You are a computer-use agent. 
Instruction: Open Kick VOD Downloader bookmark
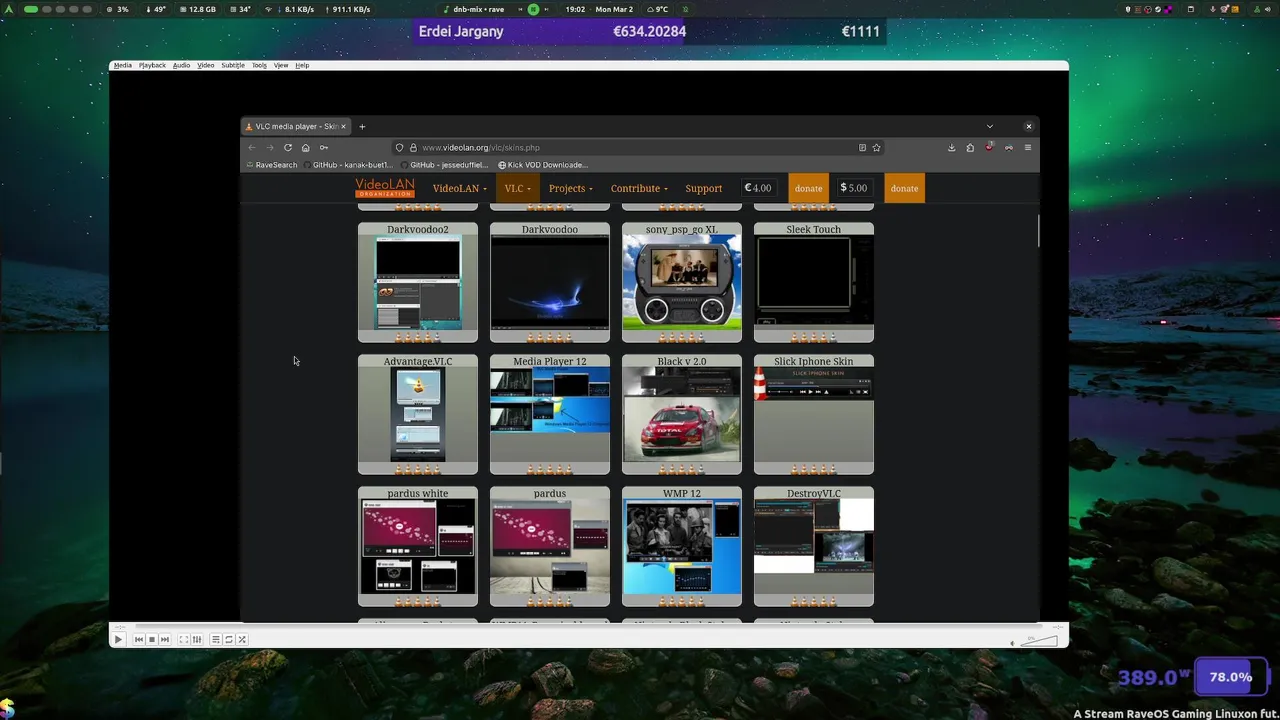[543, 165]
